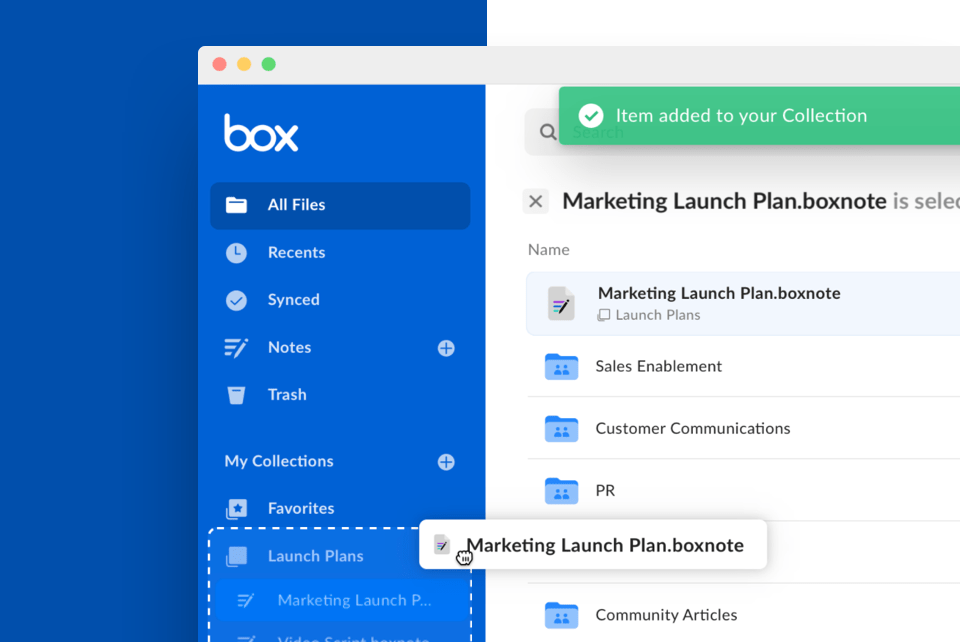Sort files by the Name column header
Screen dimensions: 960x642
click(548, 249)
